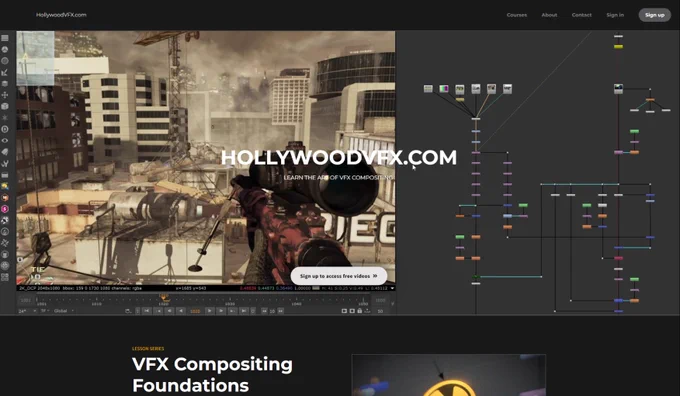Open the Particles star icon
Image resolution: width=680 pixels, height=396 pixels.
tap(5, 118)
